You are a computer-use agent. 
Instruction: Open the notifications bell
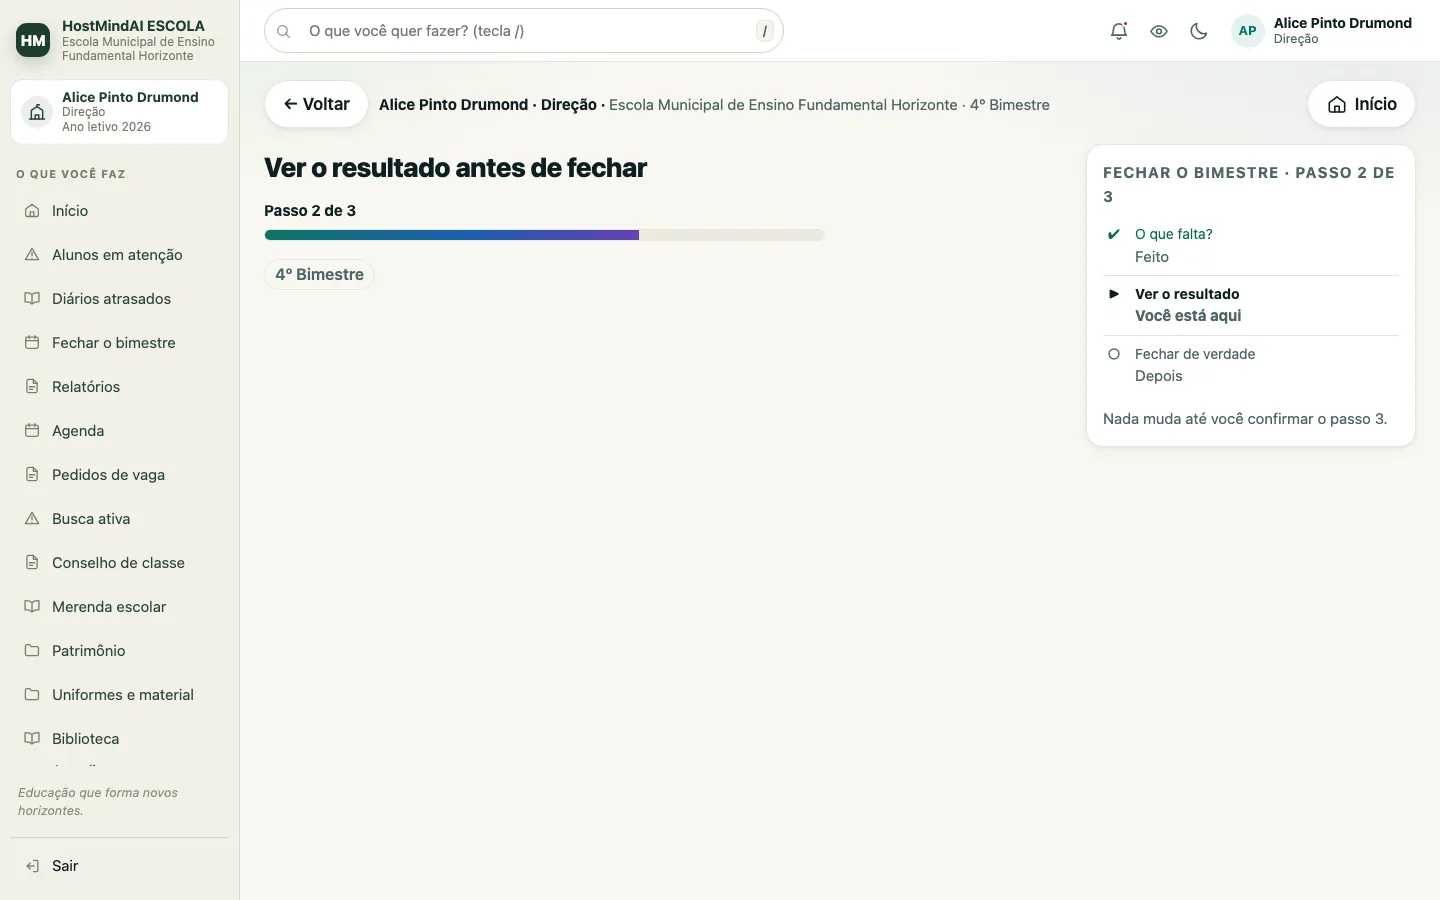(1119, 31)
